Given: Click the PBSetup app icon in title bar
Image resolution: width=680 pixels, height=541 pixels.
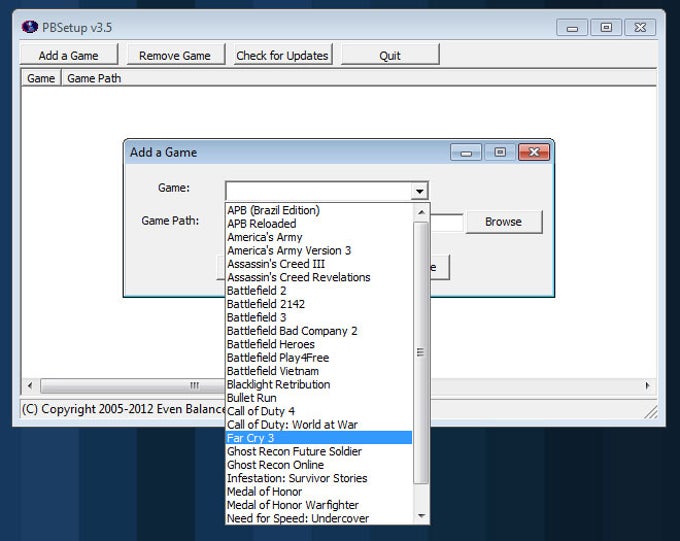Looking at the screenshot, I should tap(30, 27).
